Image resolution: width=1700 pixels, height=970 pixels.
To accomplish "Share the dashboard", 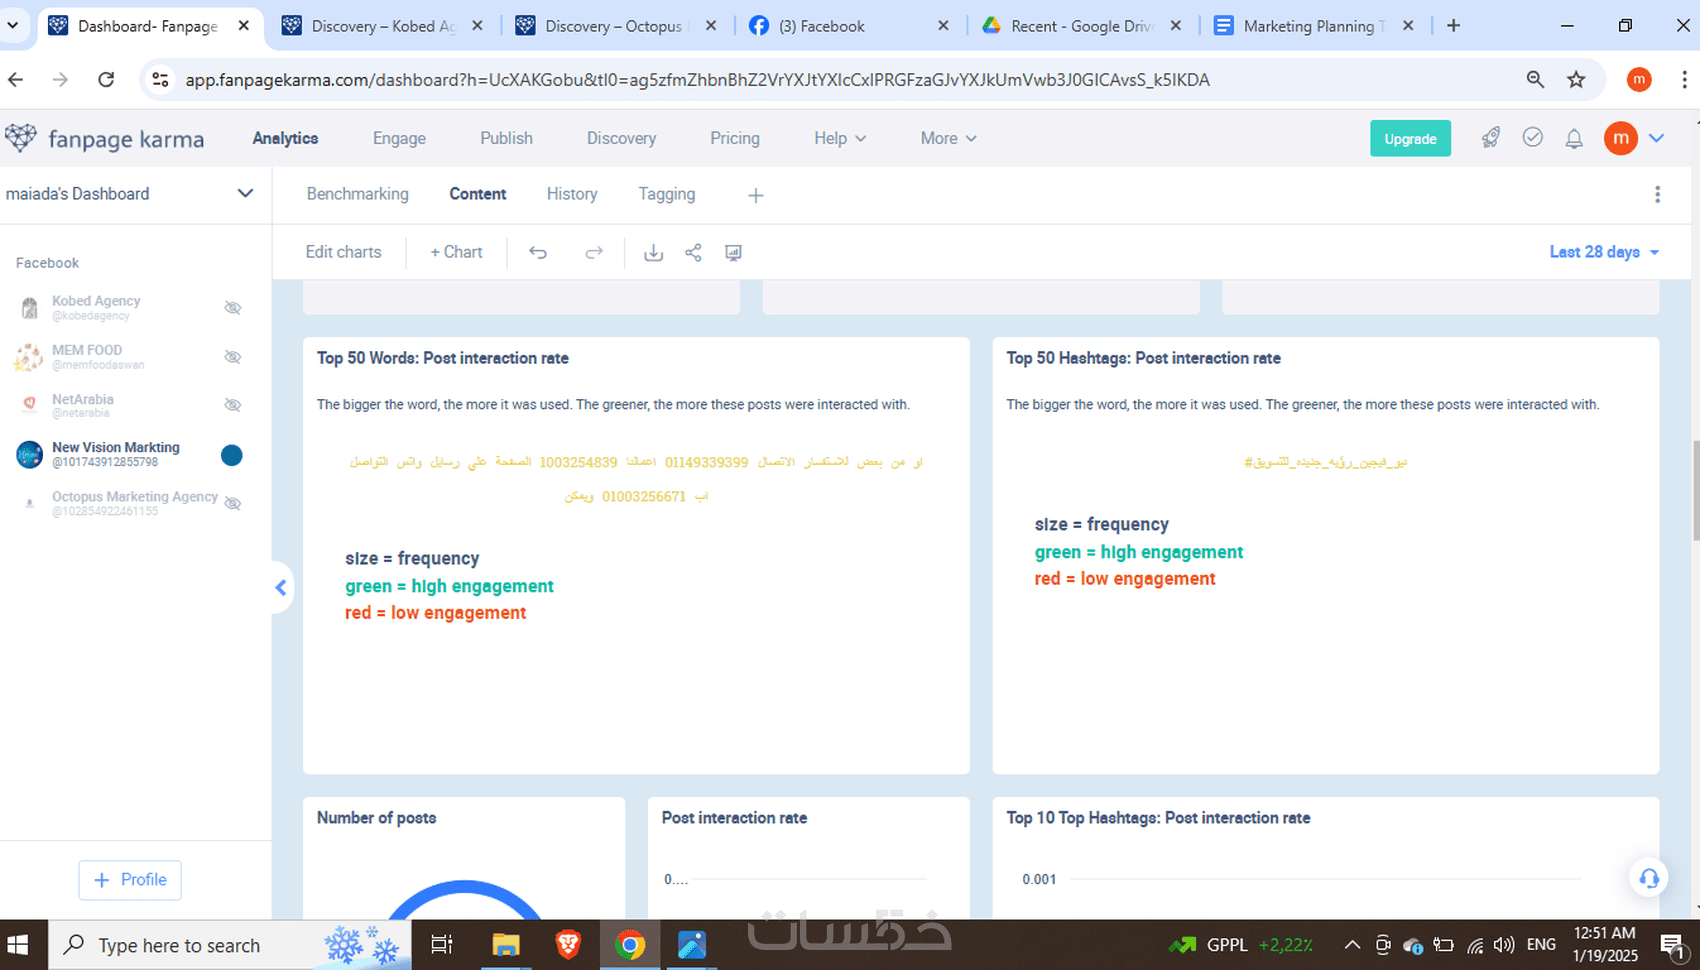I will pyautogui.click(x=693, y=253).
